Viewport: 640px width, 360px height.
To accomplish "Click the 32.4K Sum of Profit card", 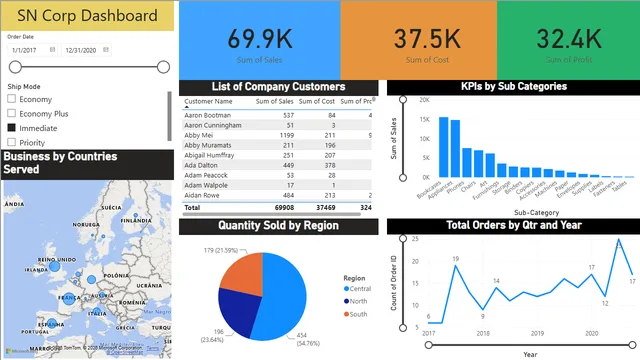I will point(569,40).
